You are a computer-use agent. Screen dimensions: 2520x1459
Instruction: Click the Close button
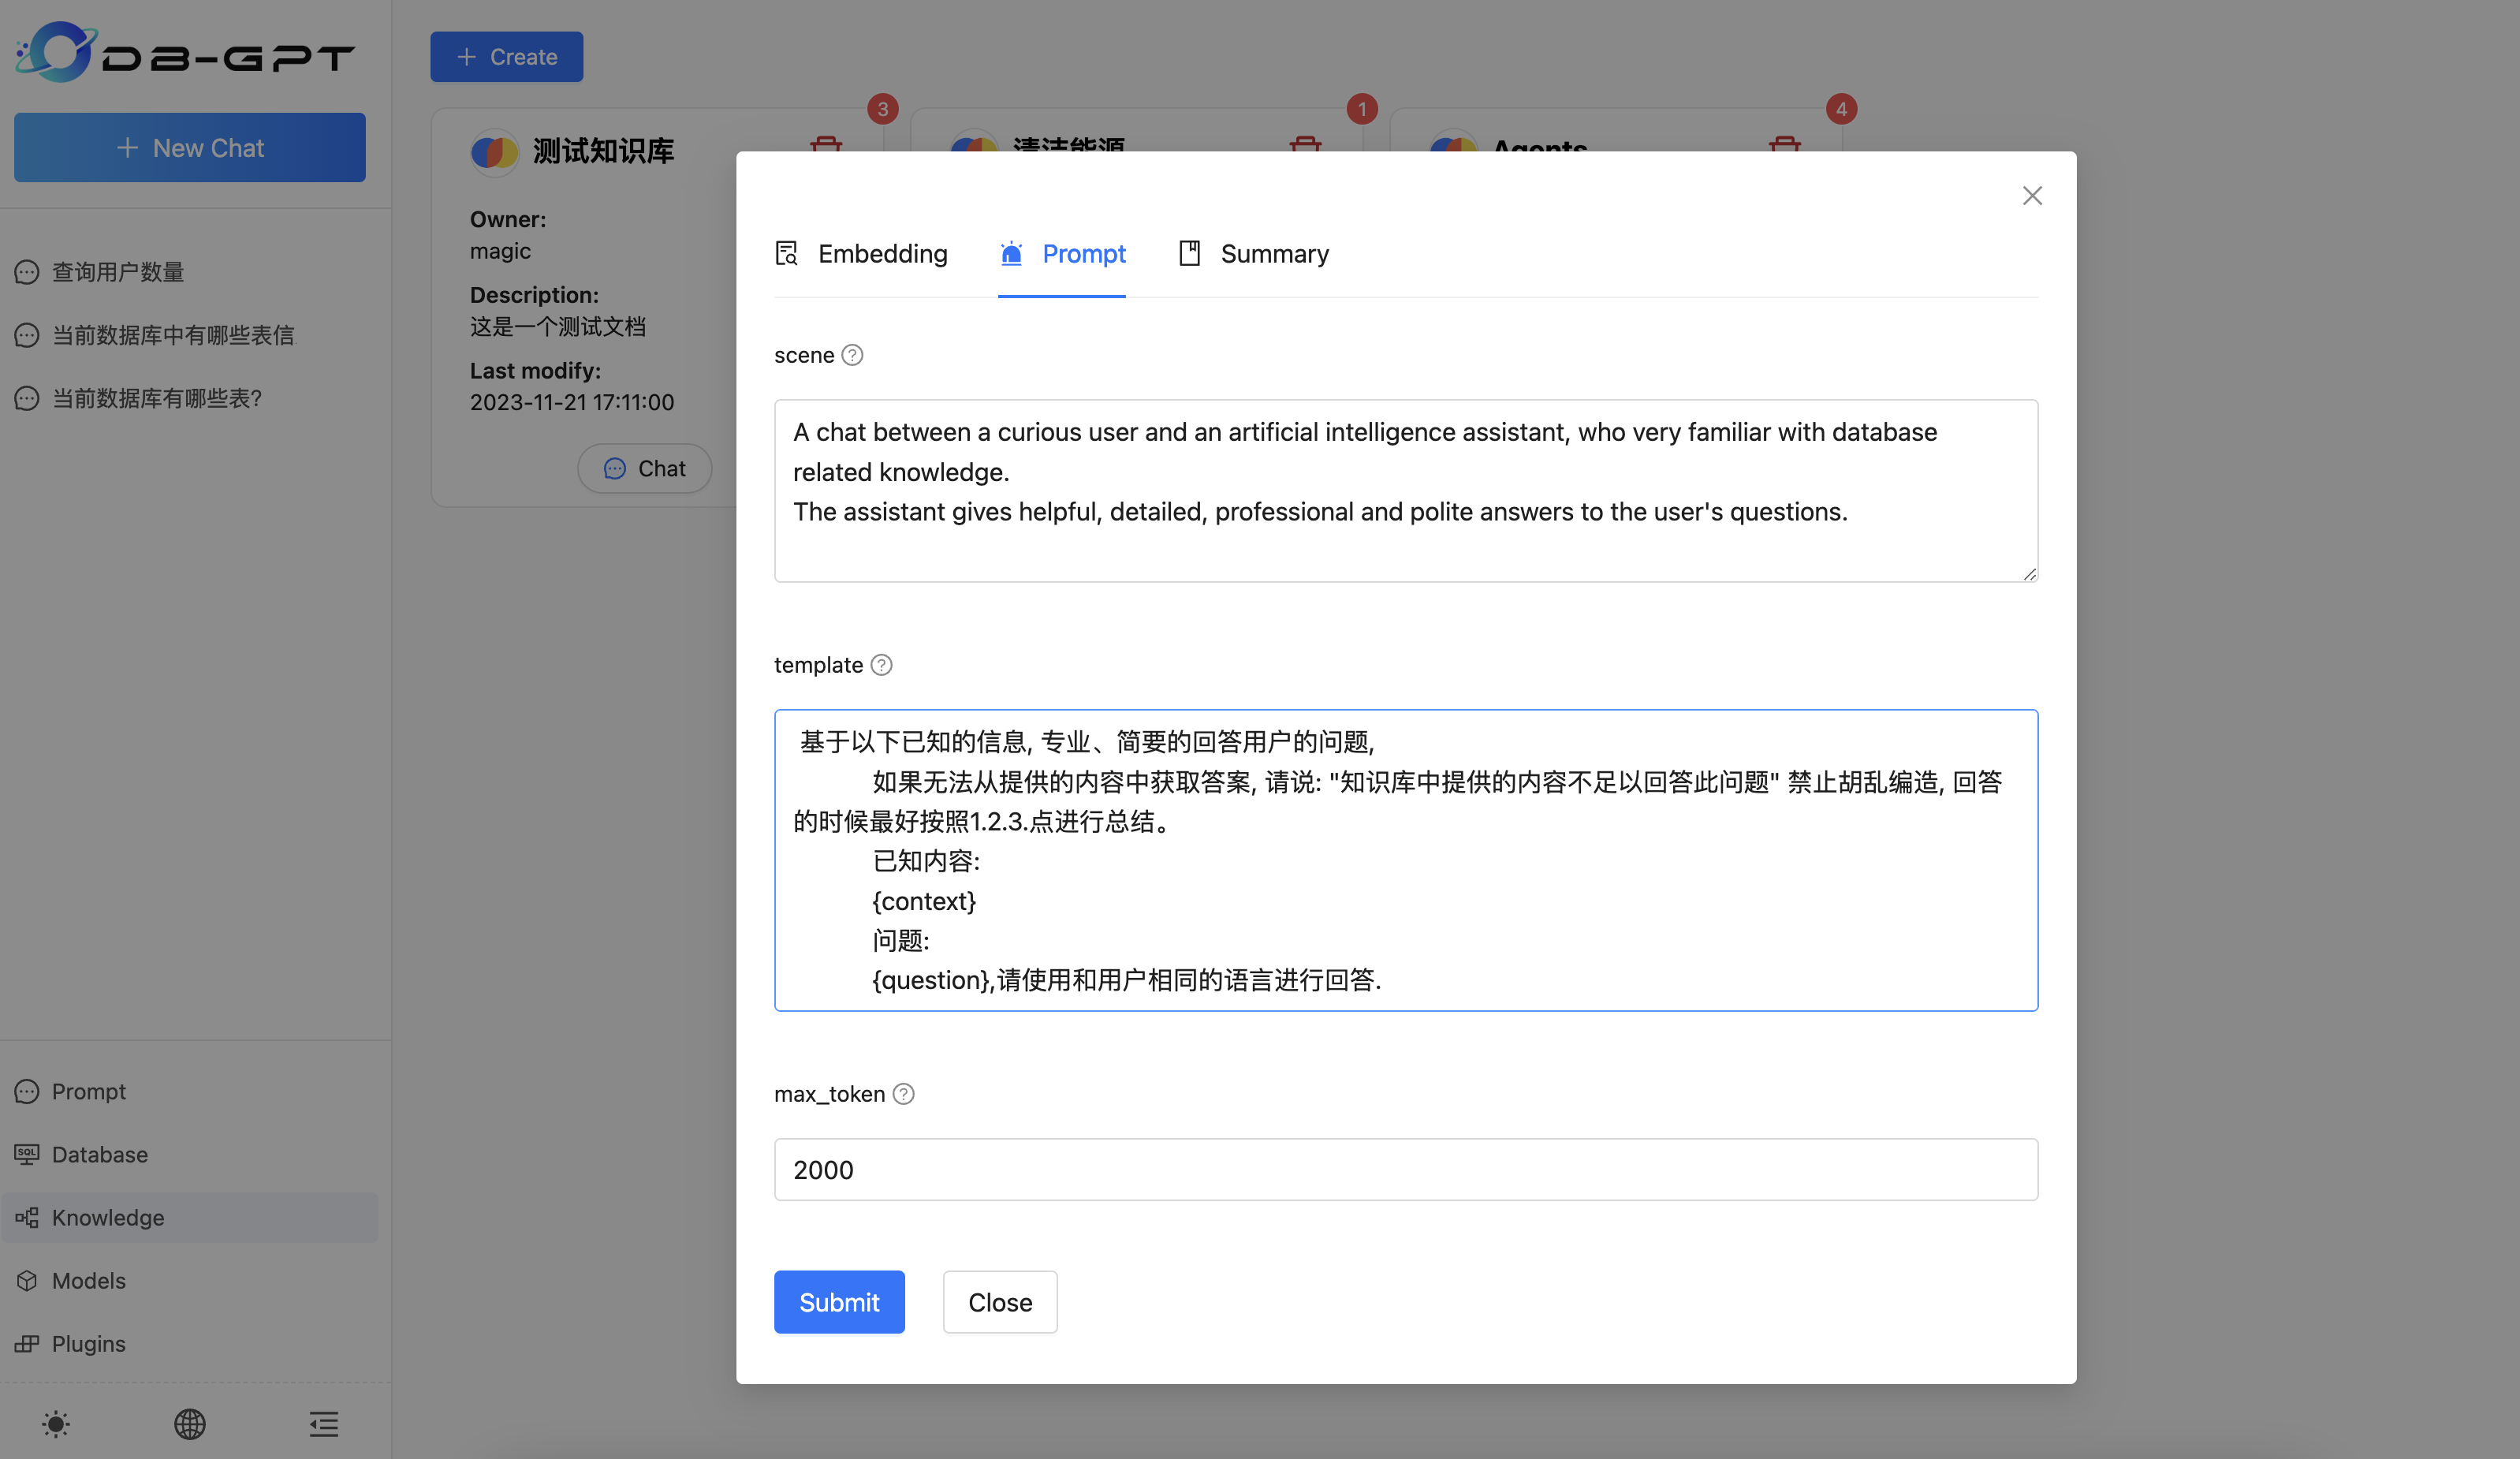999,1302
